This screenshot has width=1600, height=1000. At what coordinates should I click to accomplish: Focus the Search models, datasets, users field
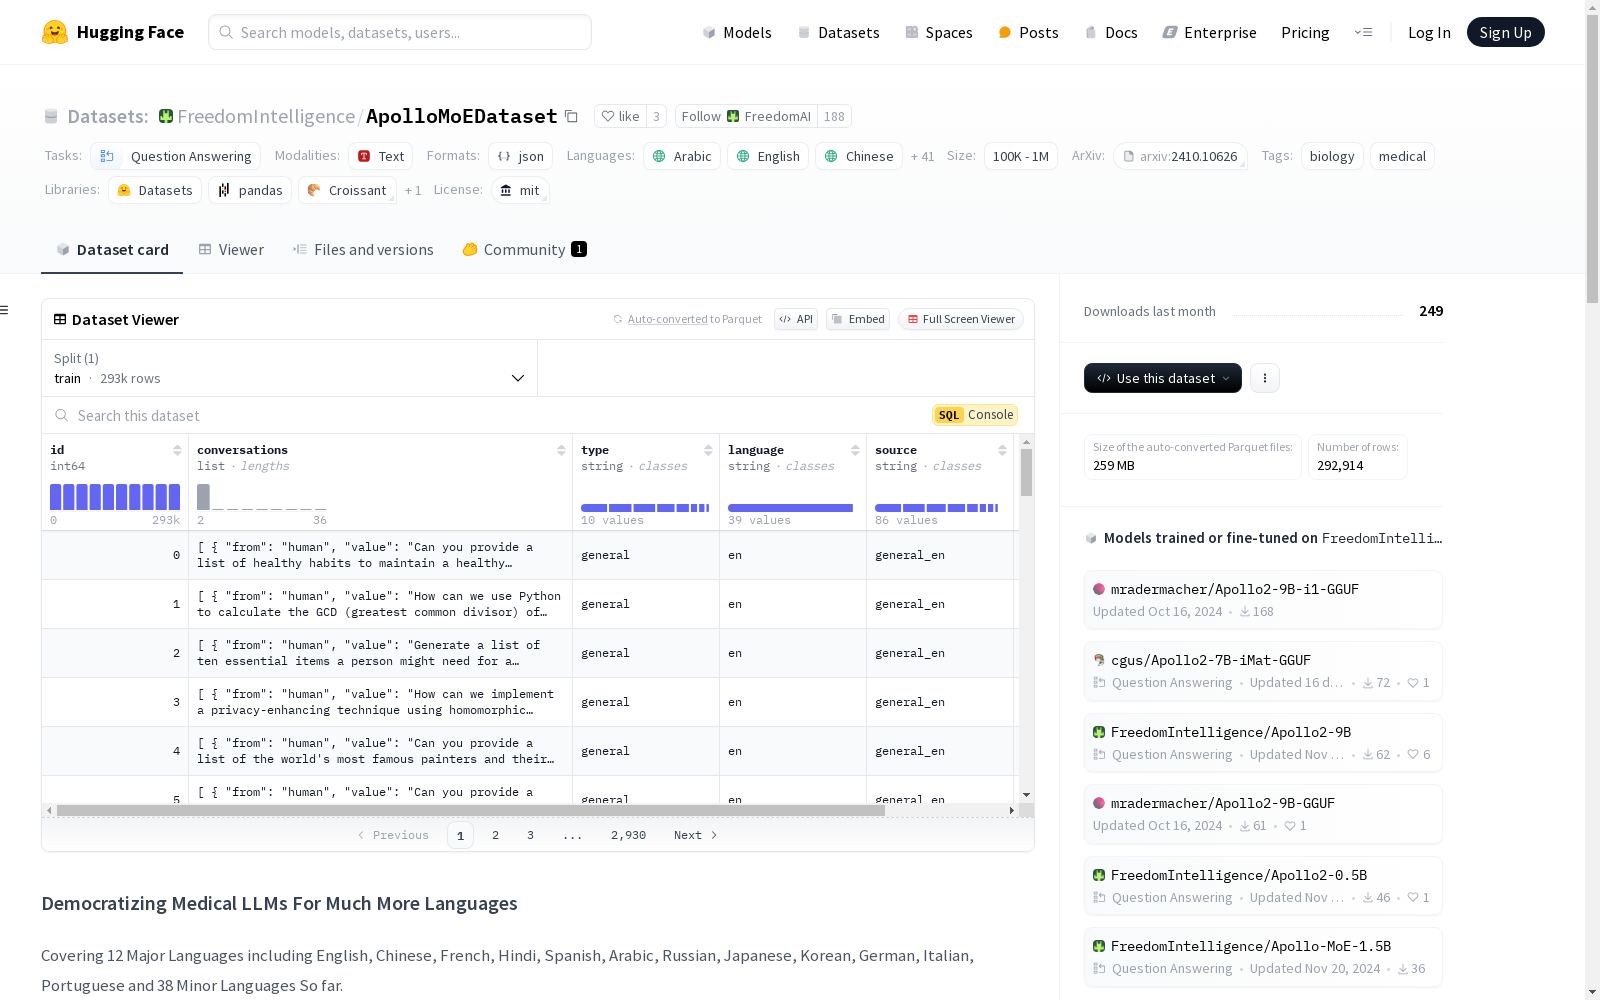[x=400, y=32]
